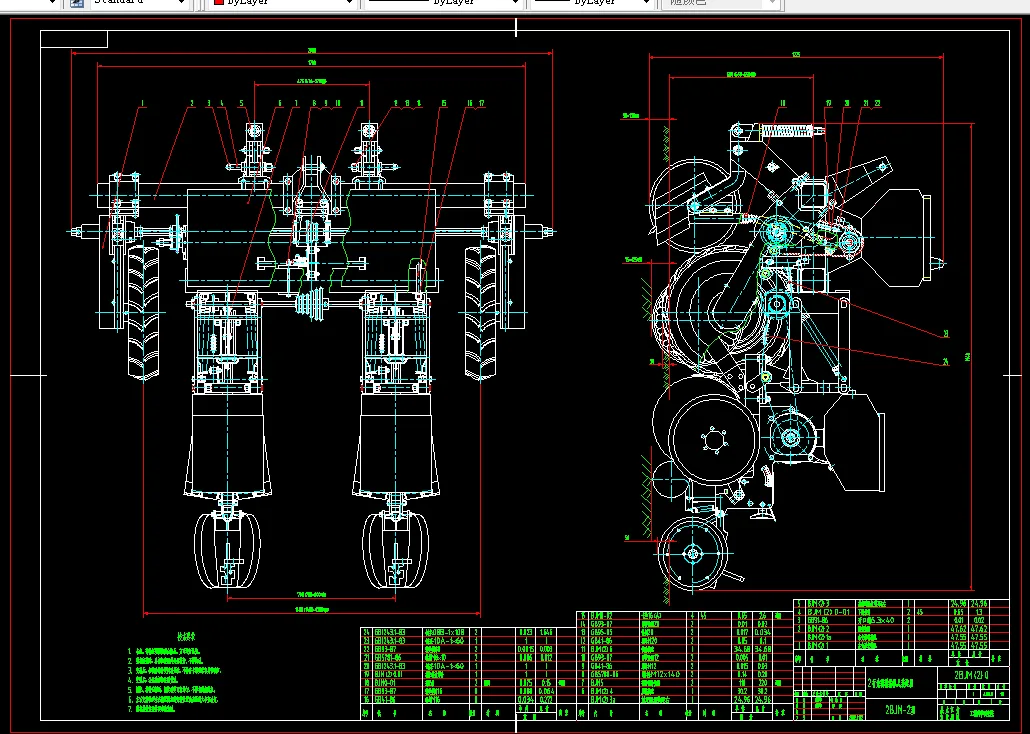Select balloon number 1 in front view
Image resolution: width=1030 pixels, height=734 pixels.
143,103
